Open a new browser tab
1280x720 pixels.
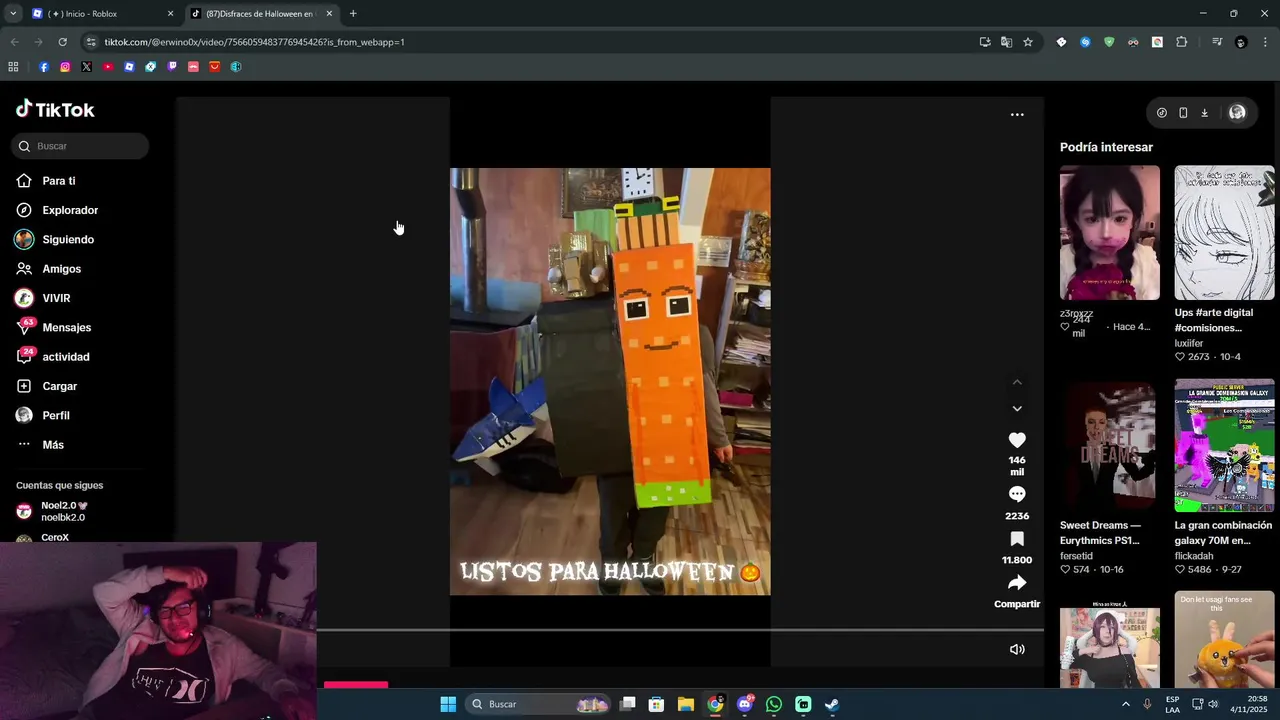point(353,14)
